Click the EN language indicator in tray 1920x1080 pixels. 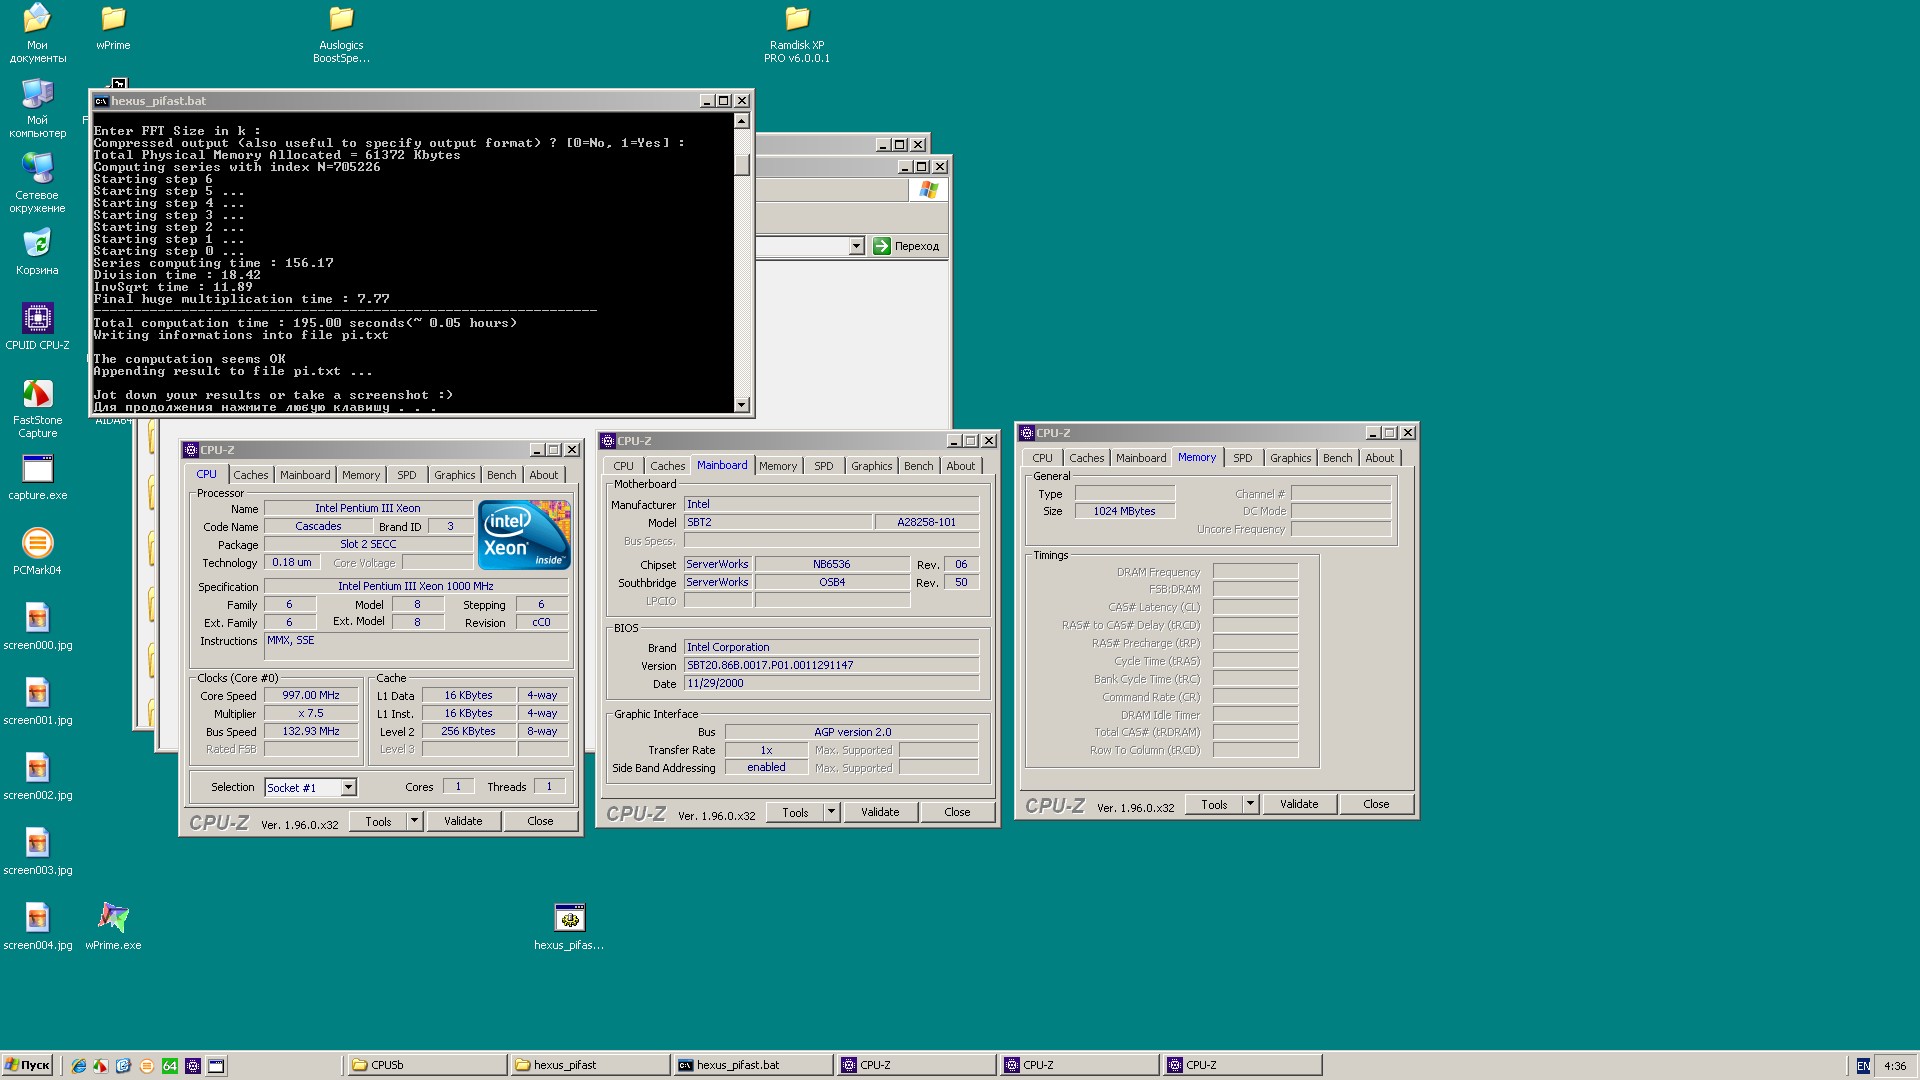[x=1863, y=1066]
